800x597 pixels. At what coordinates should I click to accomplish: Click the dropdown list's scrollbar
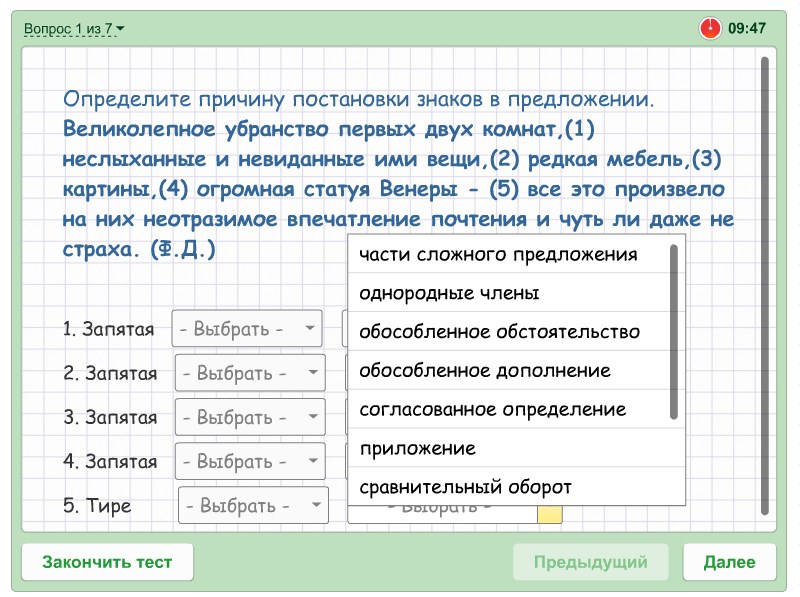click(x=673, y=332)
